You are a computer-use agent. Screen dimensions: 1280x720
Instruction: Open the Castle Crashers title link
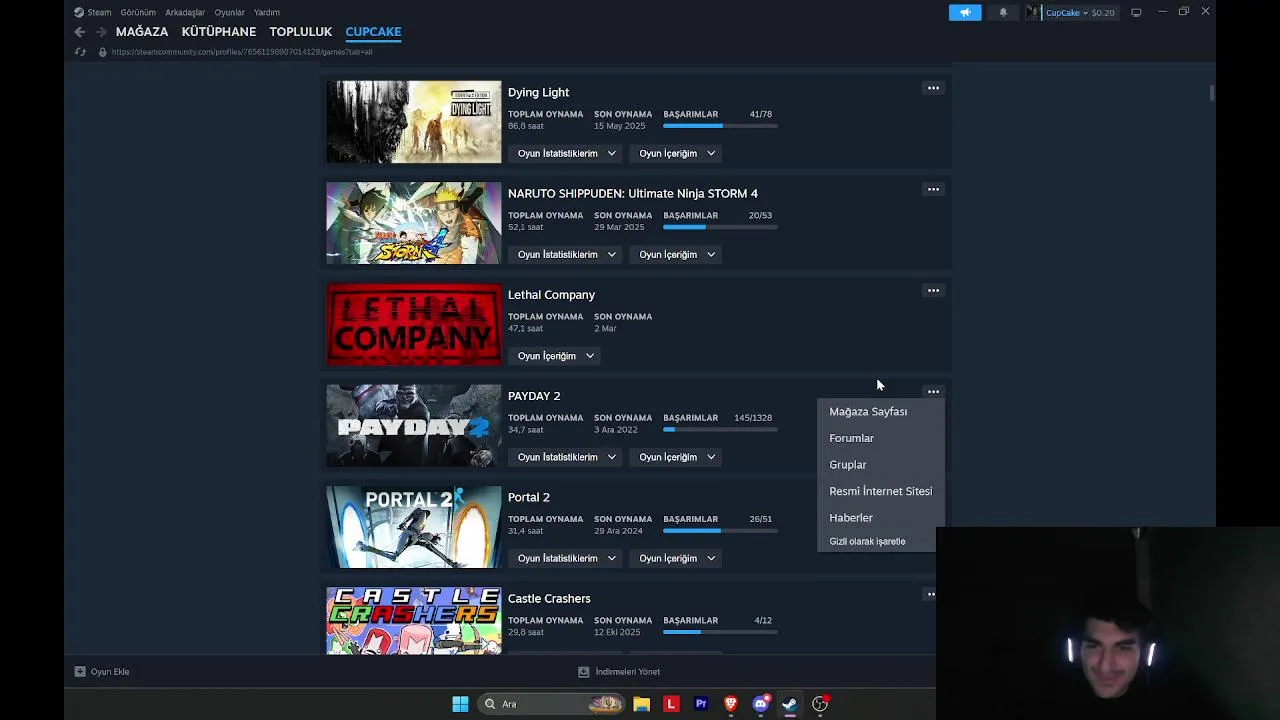pyautogui.click(x=549, y=598)
